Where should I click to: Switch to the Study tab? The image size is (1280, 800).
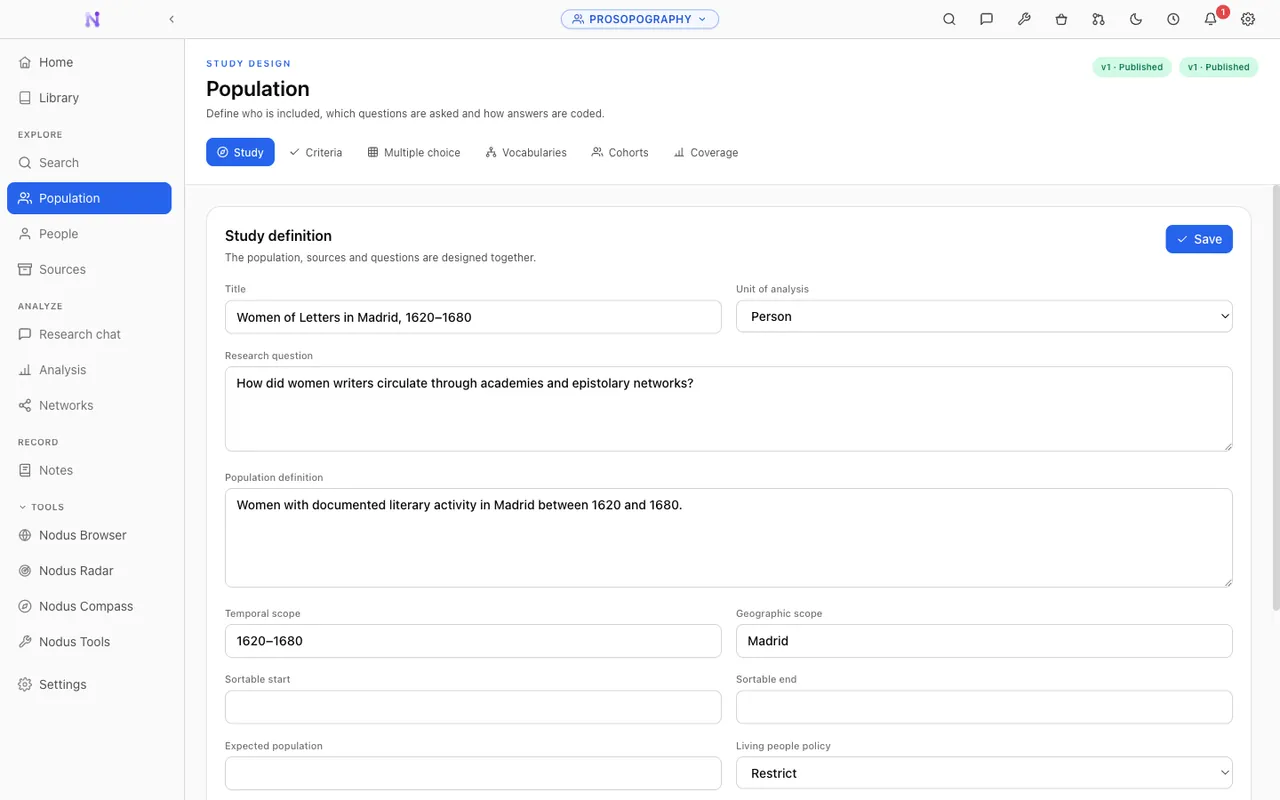click(240, 152)
